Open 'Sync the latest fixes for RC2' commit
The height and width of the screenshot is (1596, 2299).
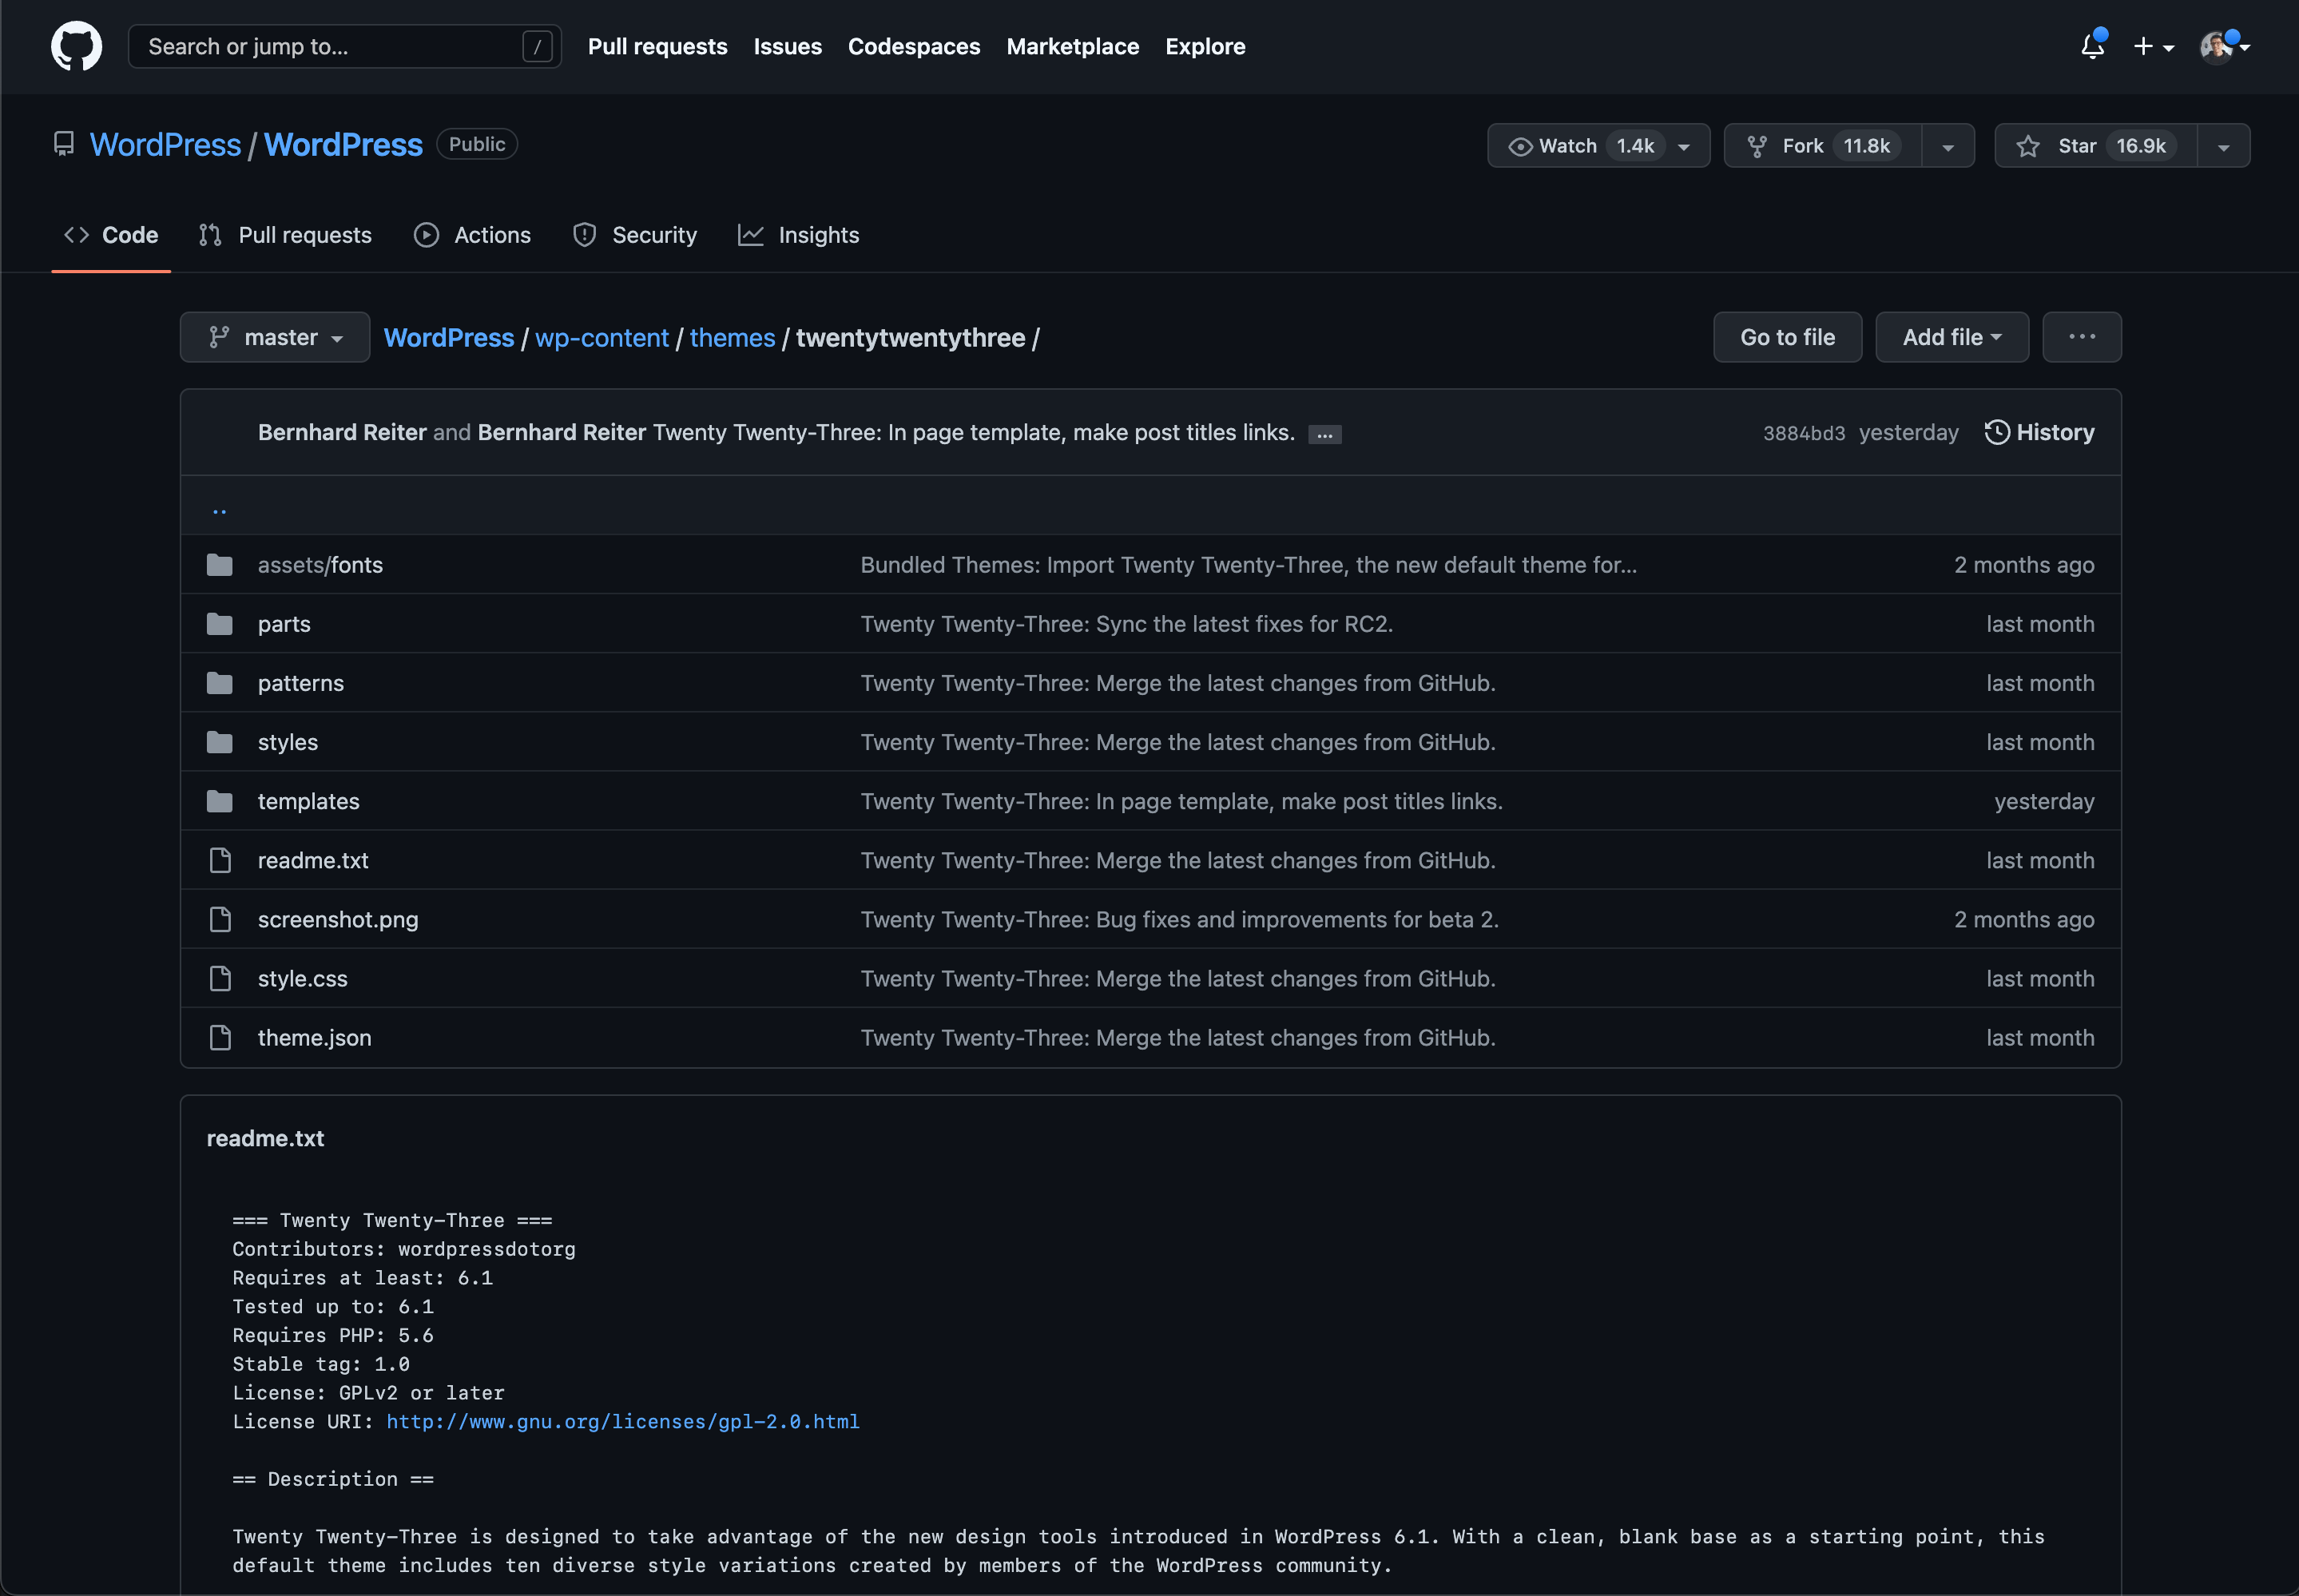point(1127,624)
